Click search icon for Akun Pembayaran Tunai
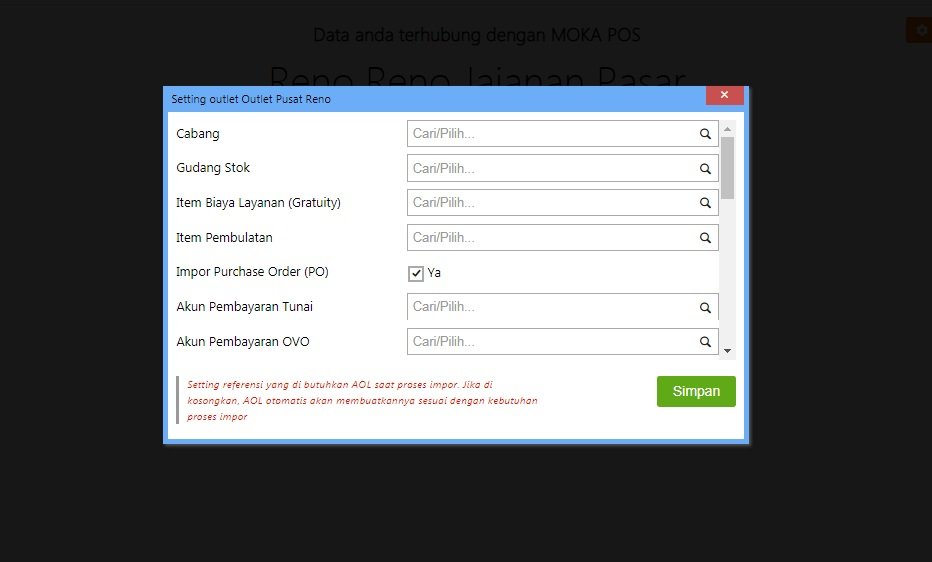 [705, 308]
